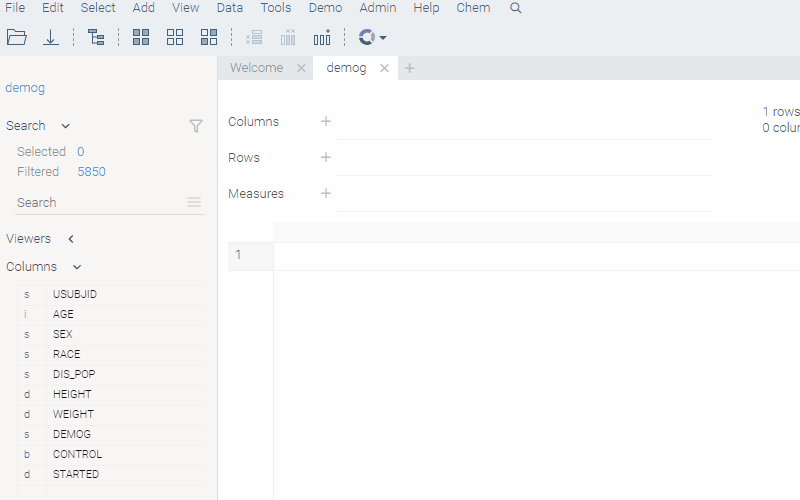The width and height of the screenshot is (800, 500).
Task: Click the demog table link
Action: (x=25, y=88)
